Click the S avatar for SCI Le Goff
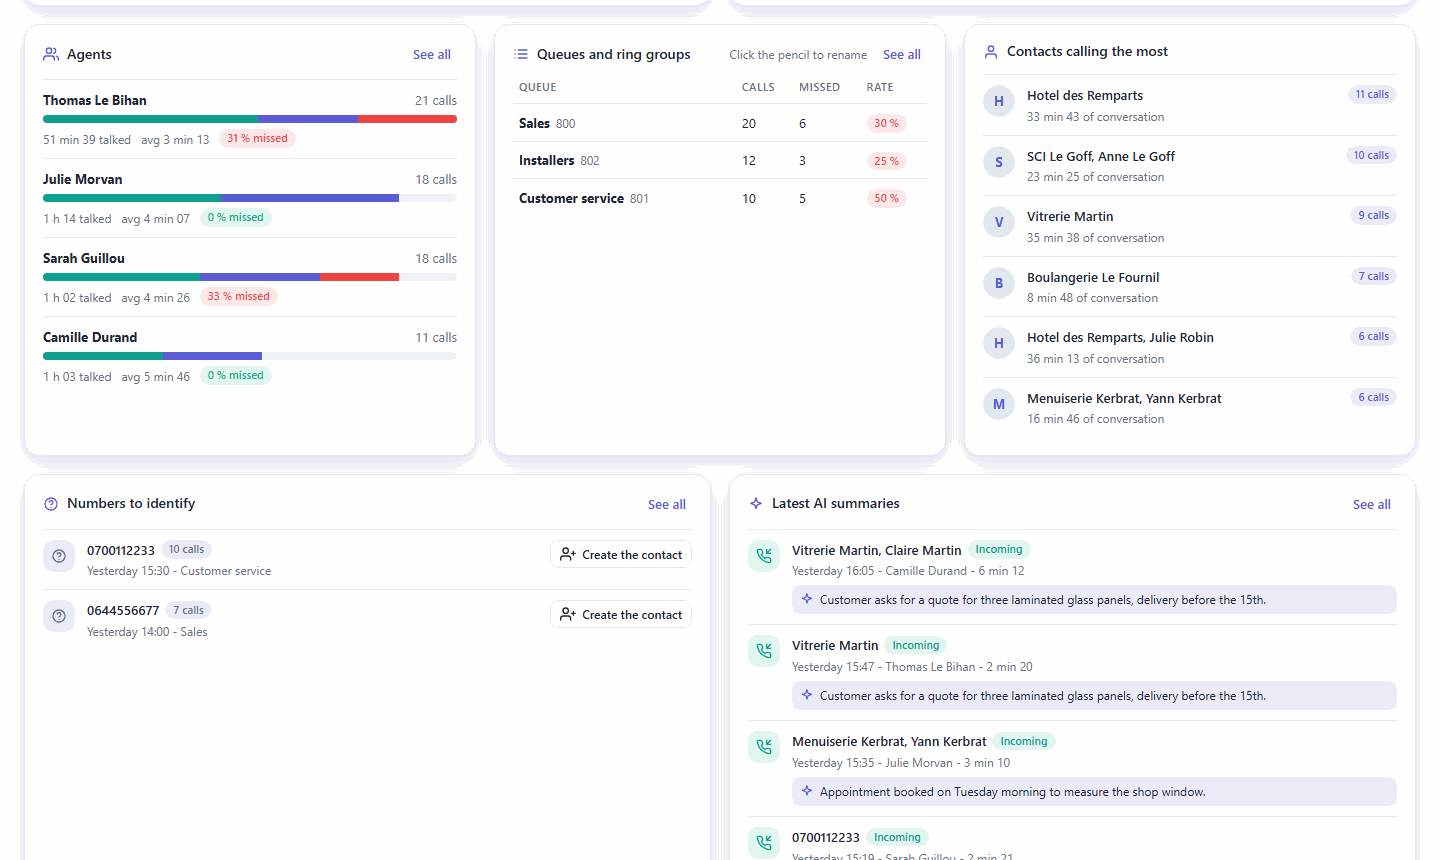The image size is (1440, 860). point(999,162)
